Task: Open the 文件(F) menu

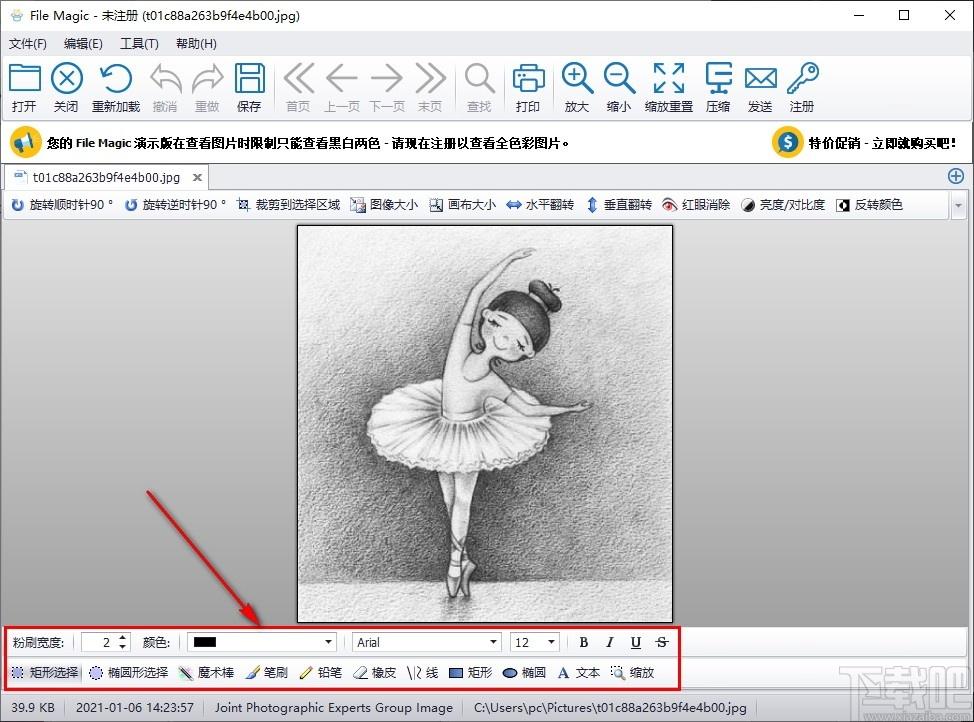Action: pyautogui.click(x=28, y=43)
